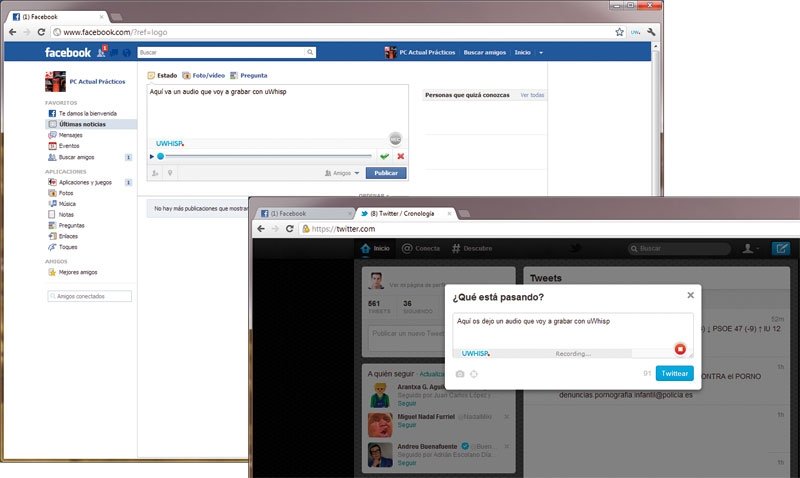
Task: Open PC Actual Prácticos profile link in header
Action: pyautogui.click(x=420, y=53)
